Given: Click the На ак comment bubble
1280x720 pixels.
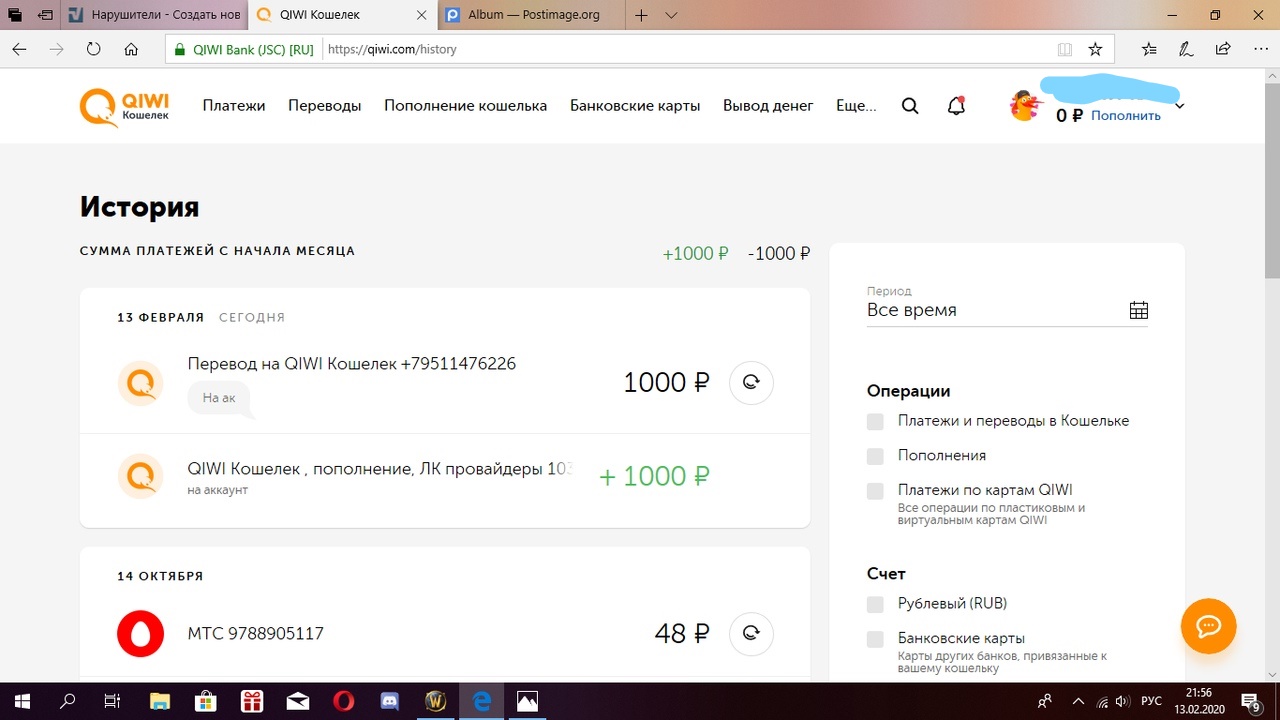Looking at the screenshot, I should pyautogui.click(x=219, y=398).
